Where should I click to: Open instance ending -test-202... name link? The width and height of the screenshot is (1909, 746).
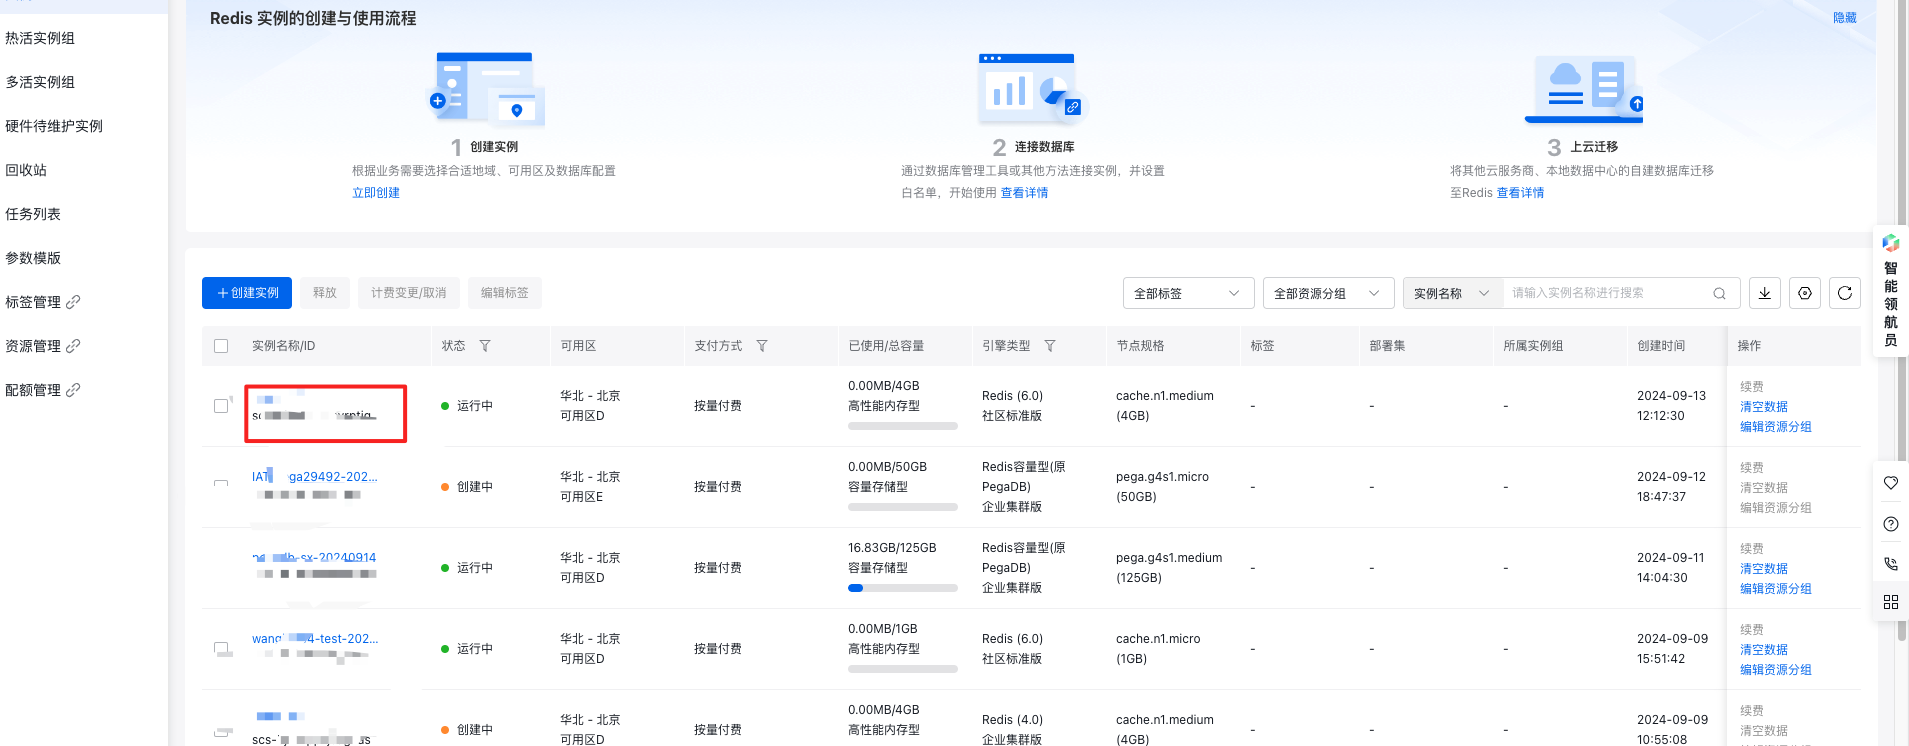click(x=315, y=639)
